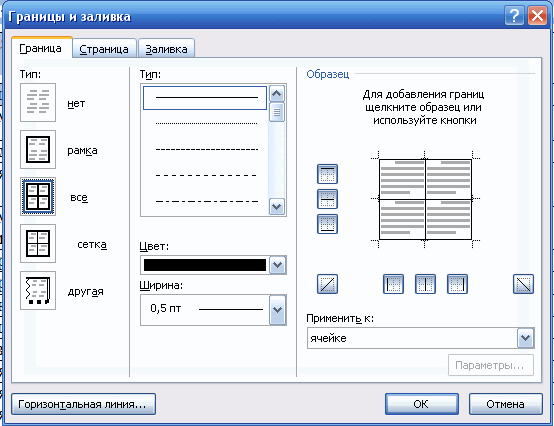Click the 'другая' label text
554x426 pixels.
pyautogui.click(x=86, y=292)
